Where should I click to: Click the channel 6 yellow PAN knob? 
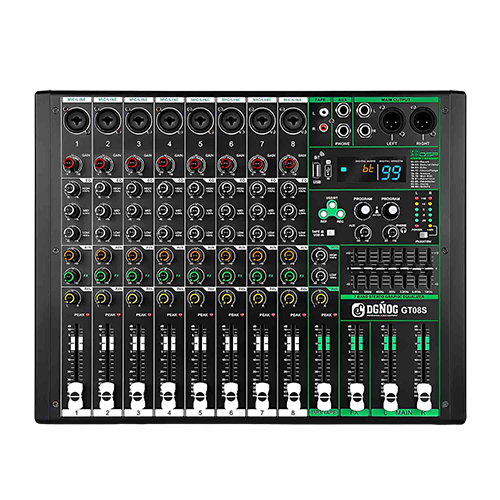click(x=226, y=298)
